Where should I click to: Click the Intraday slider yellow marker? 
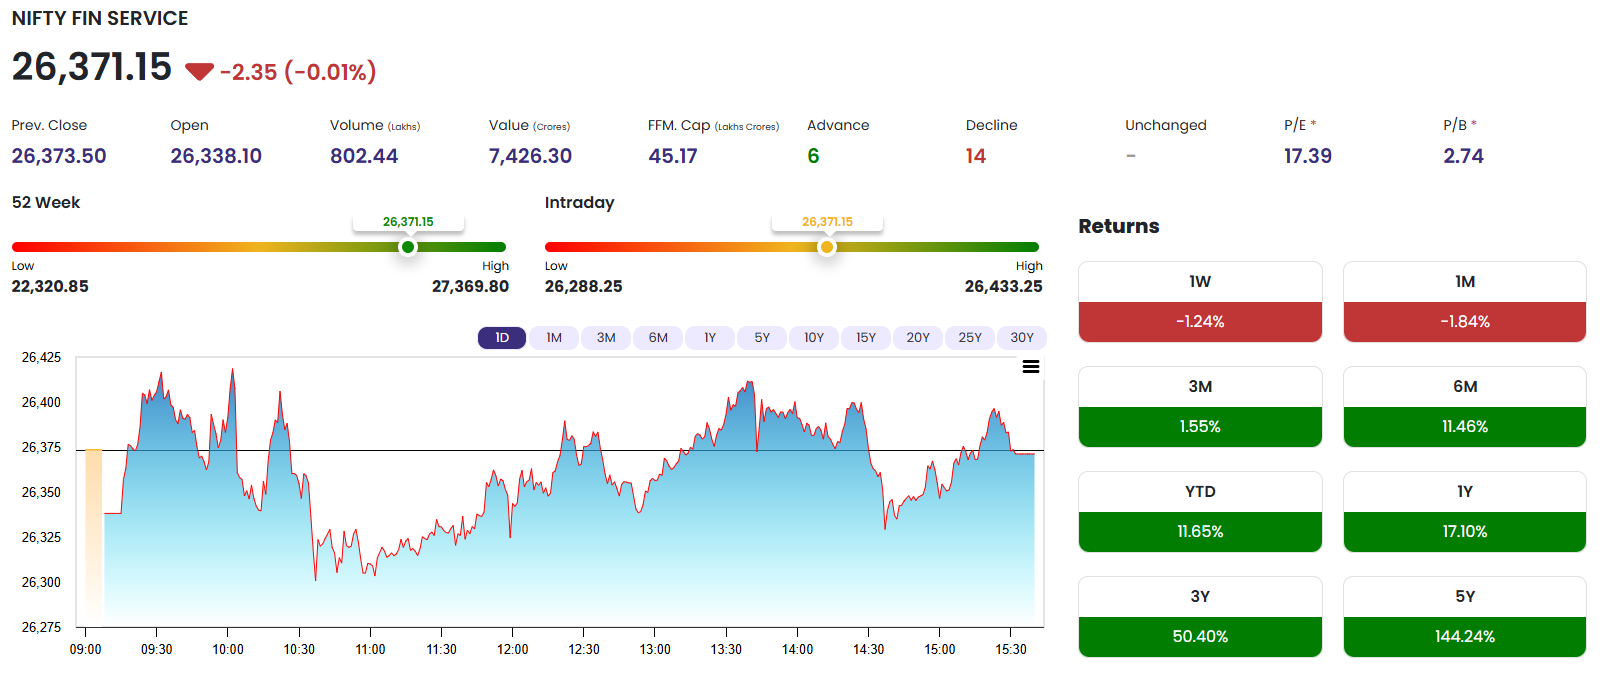click(826, 247)
